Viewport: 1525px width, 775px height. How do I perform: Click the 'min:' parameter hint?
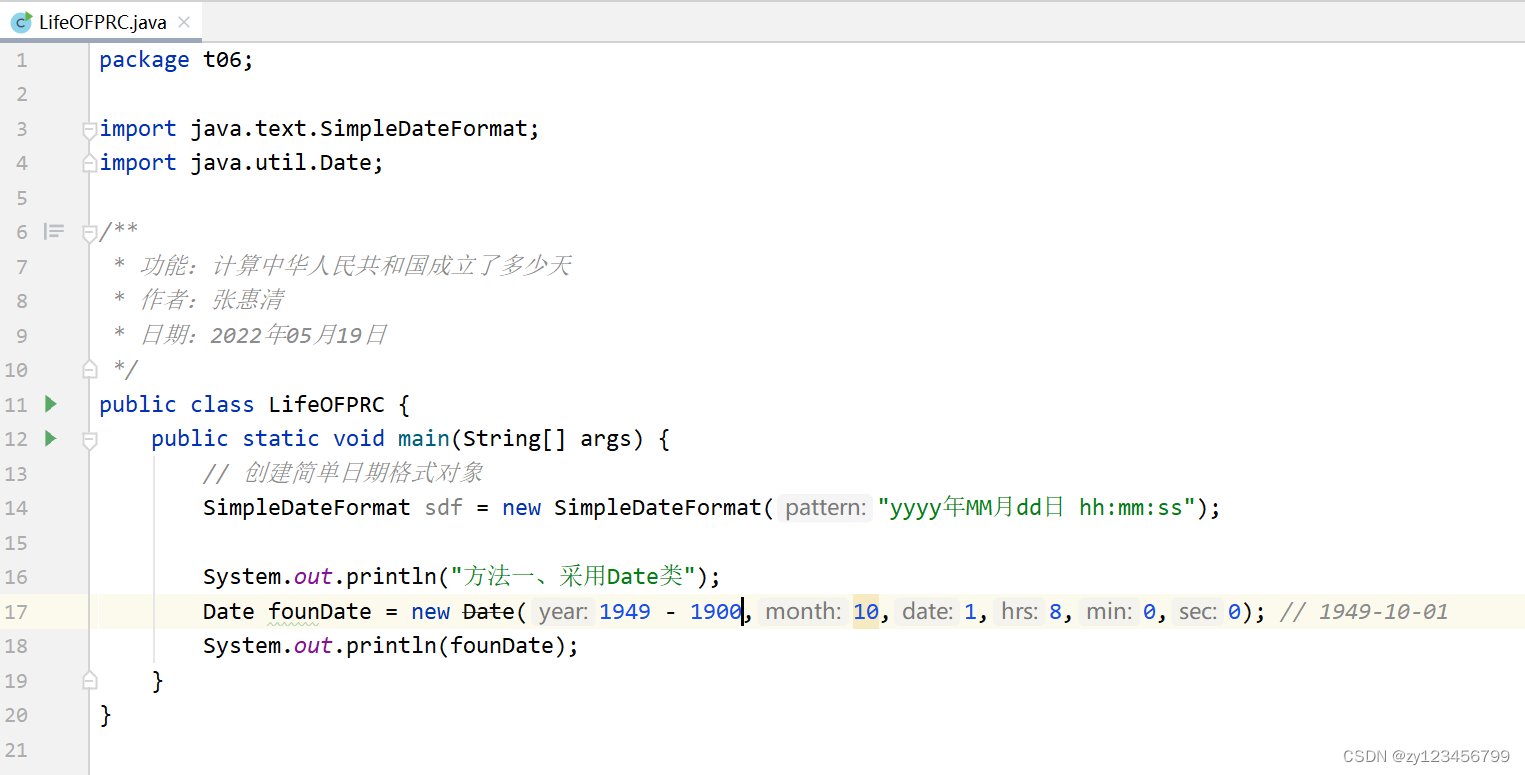point(1109,611)
